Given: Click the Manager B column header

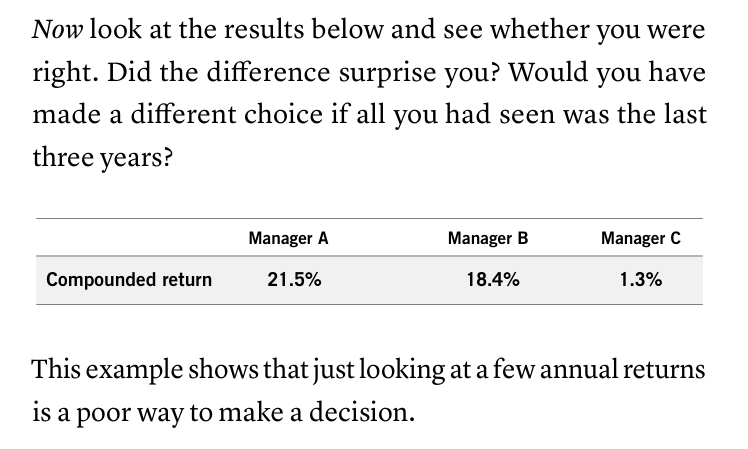Looking at the screenshot, I should point(488,238).
